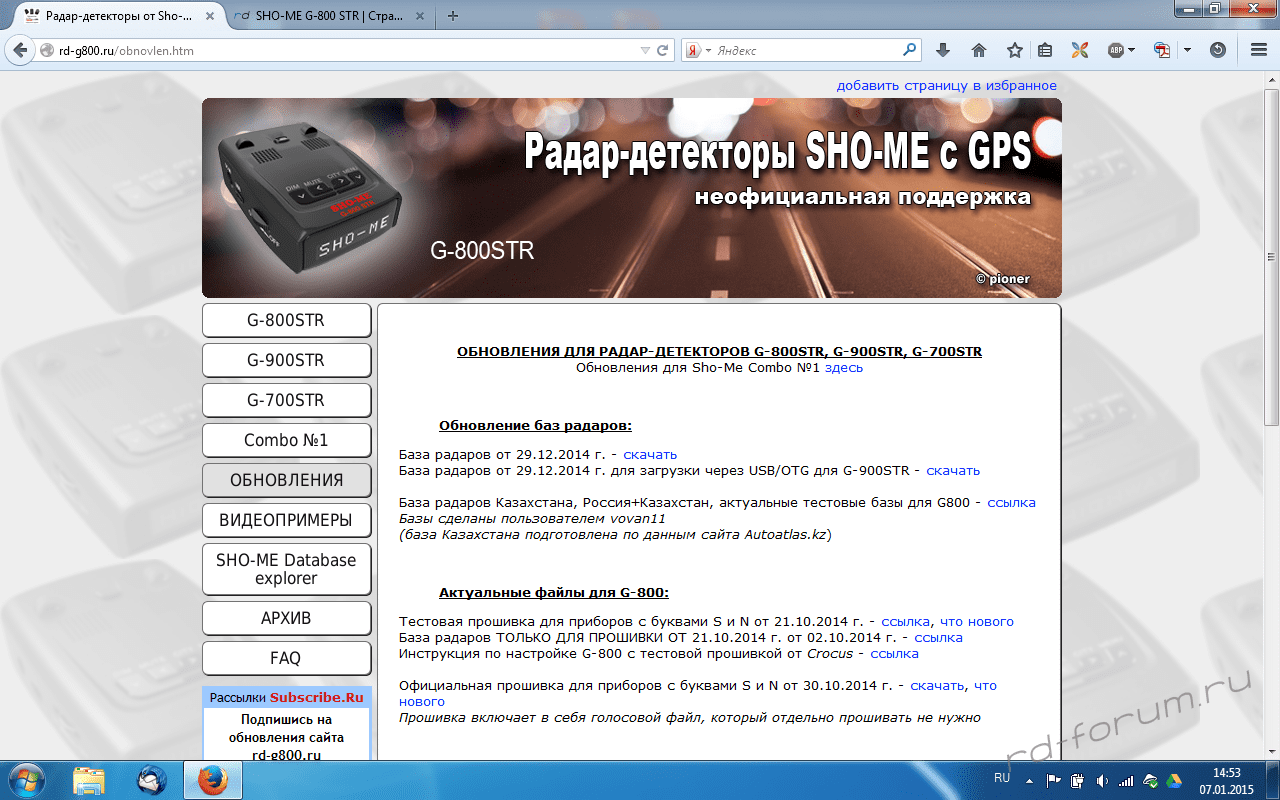
Task: Click the 'добавить страницу в избранное' link
Action: tap(946, 85)
